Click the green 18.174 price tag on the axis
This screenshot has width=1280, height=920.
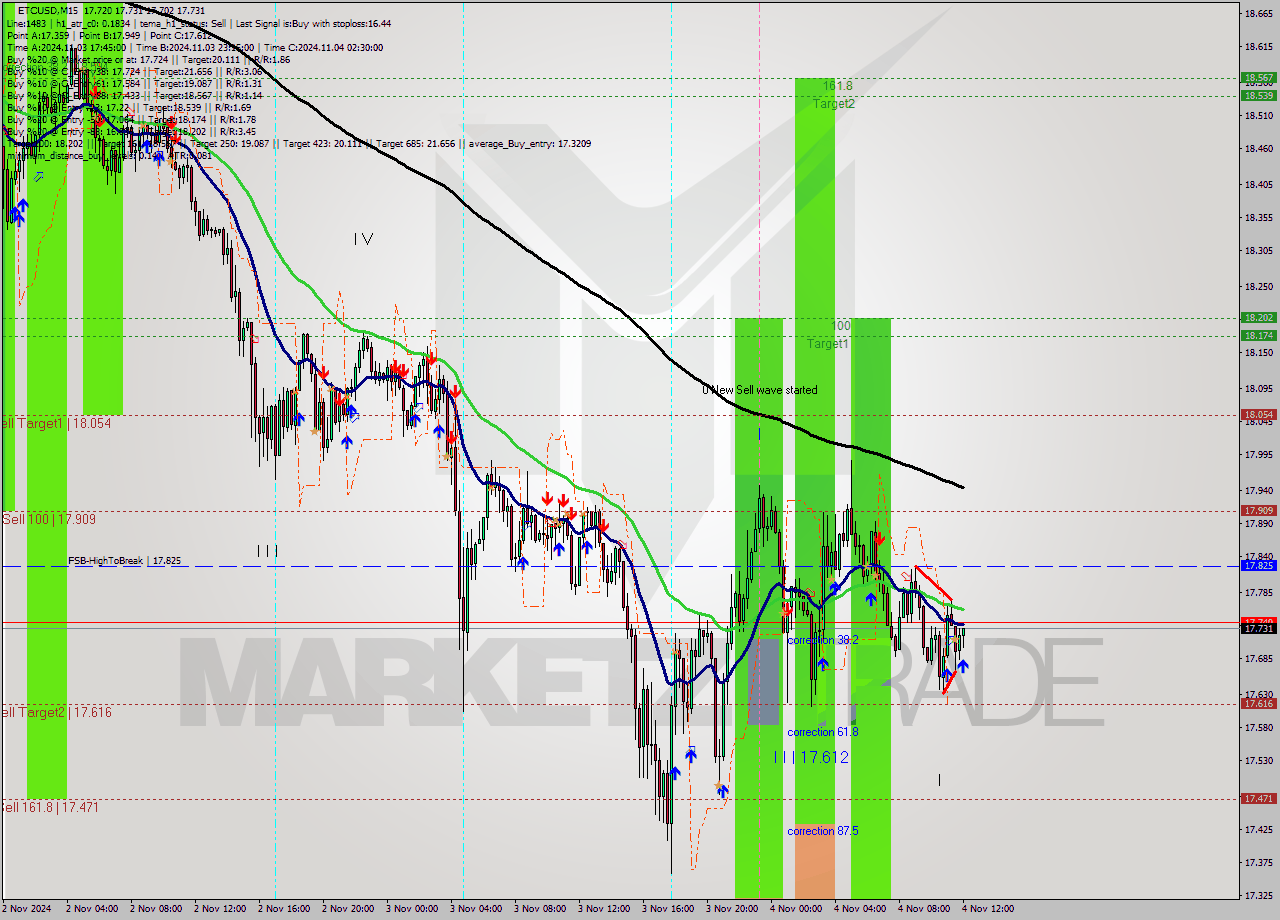pos(1258,335)
